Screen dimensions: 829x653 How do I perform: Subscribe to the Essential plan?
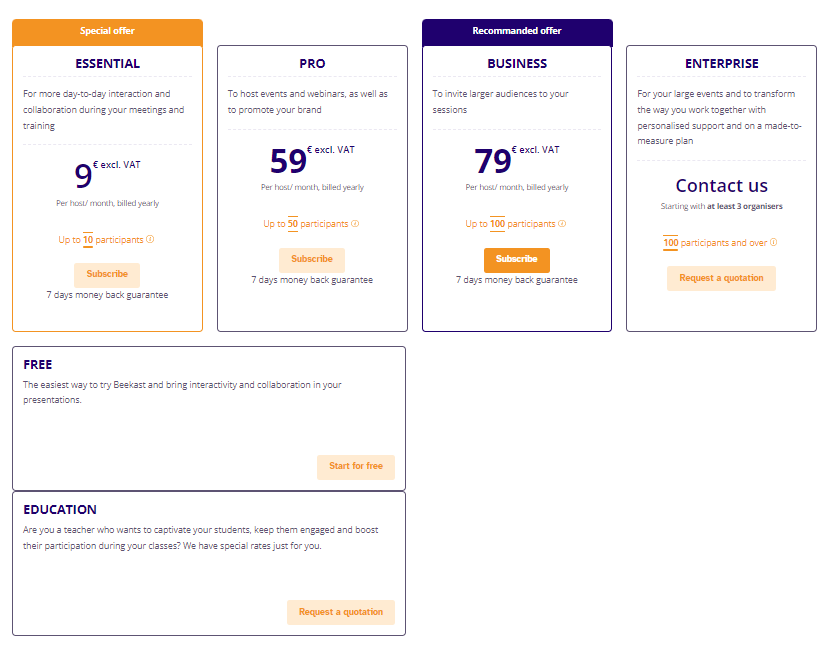tap(107, 274)
